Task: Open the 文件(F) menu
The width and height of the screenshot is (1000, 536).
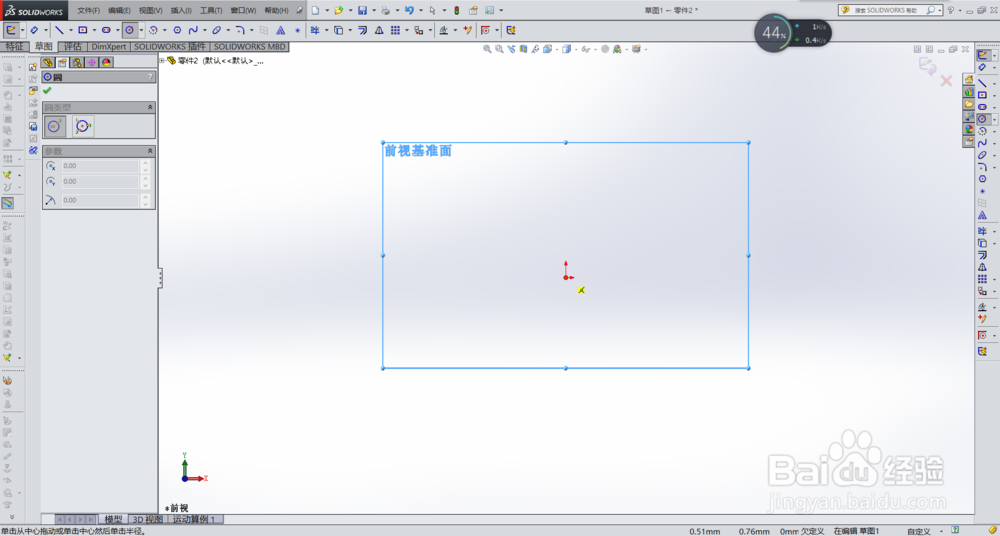Action: 89,10
